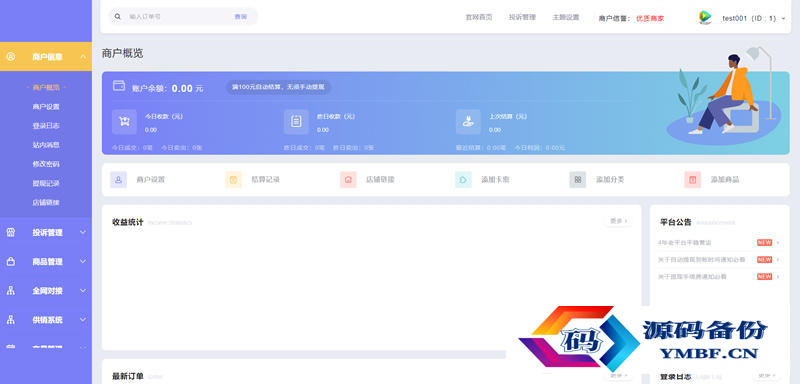Select 修改密码 in the sidebar
The width and height of the screenshot is (800, 384).
[x=46, y=164]
